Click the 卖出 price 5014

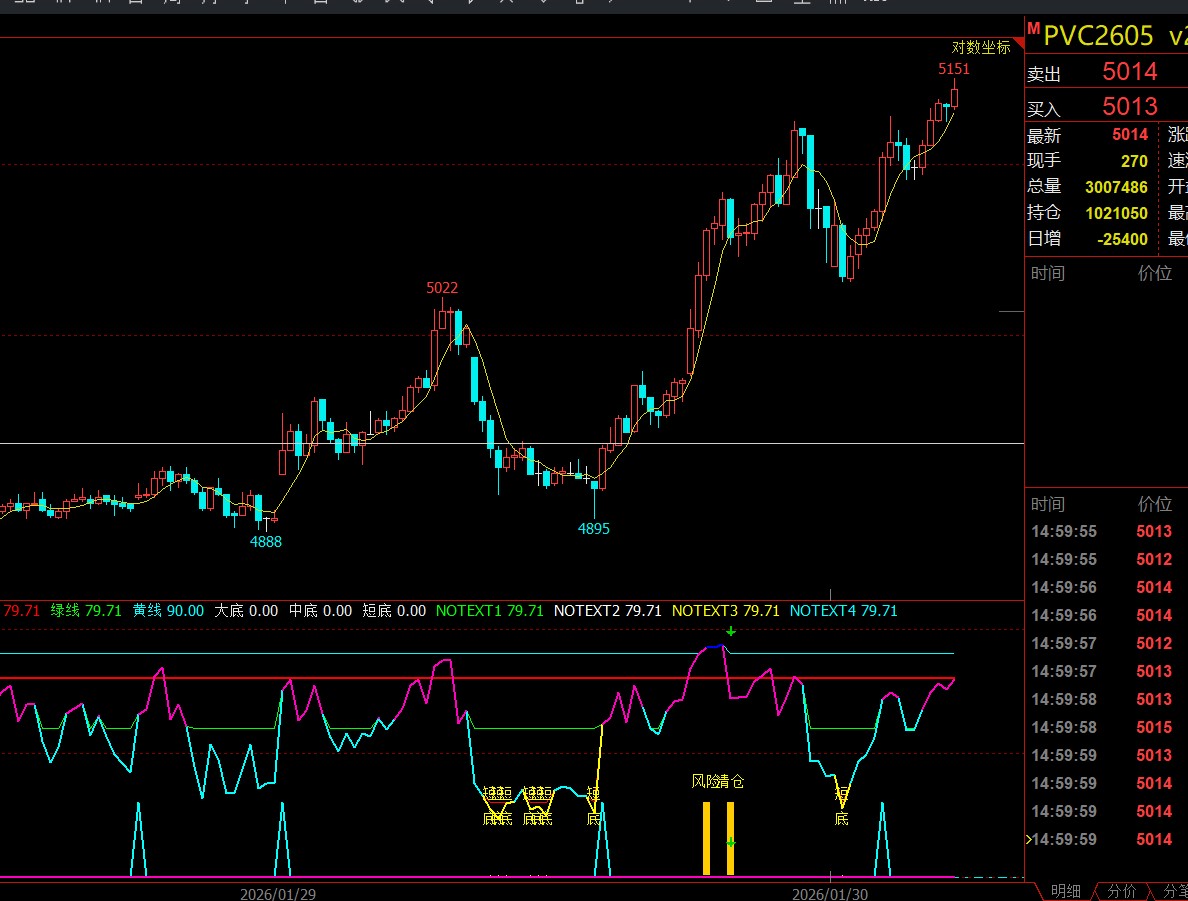click(1129, 72)
